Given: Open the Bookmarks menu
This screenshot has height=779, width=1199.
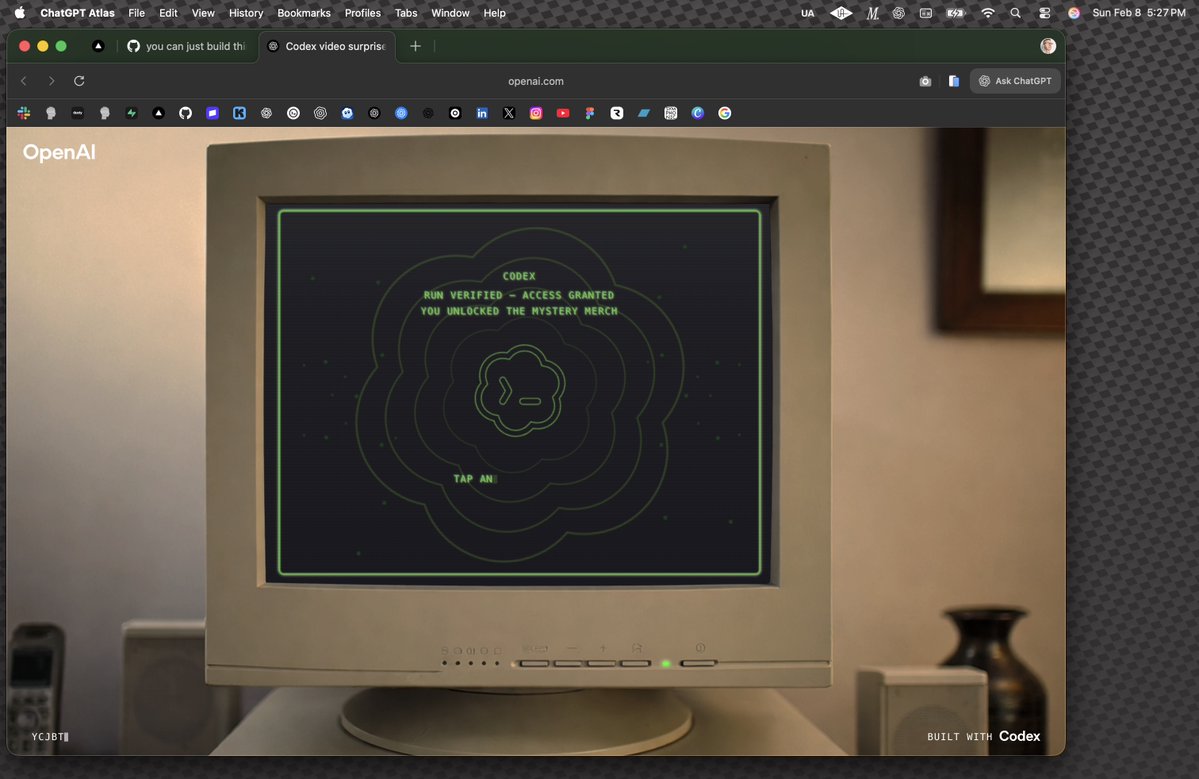Looking at the screenshot, I should click(x=304, y=13).
